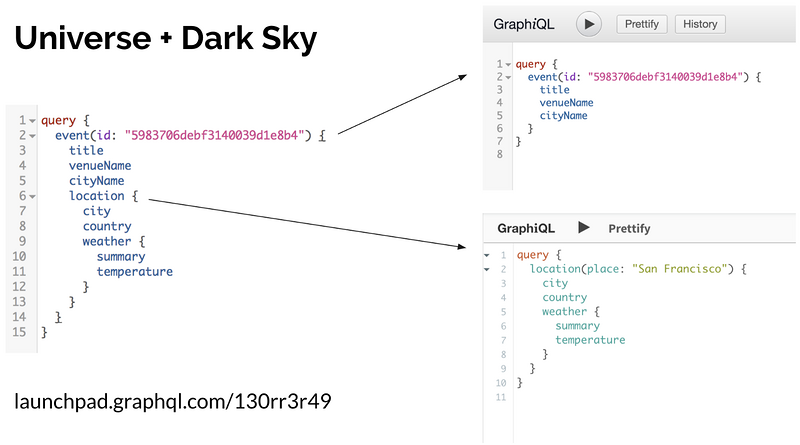800x445 pixels.
Task: Click 'cityName' field in the left editor
Action: click(96, 181)
